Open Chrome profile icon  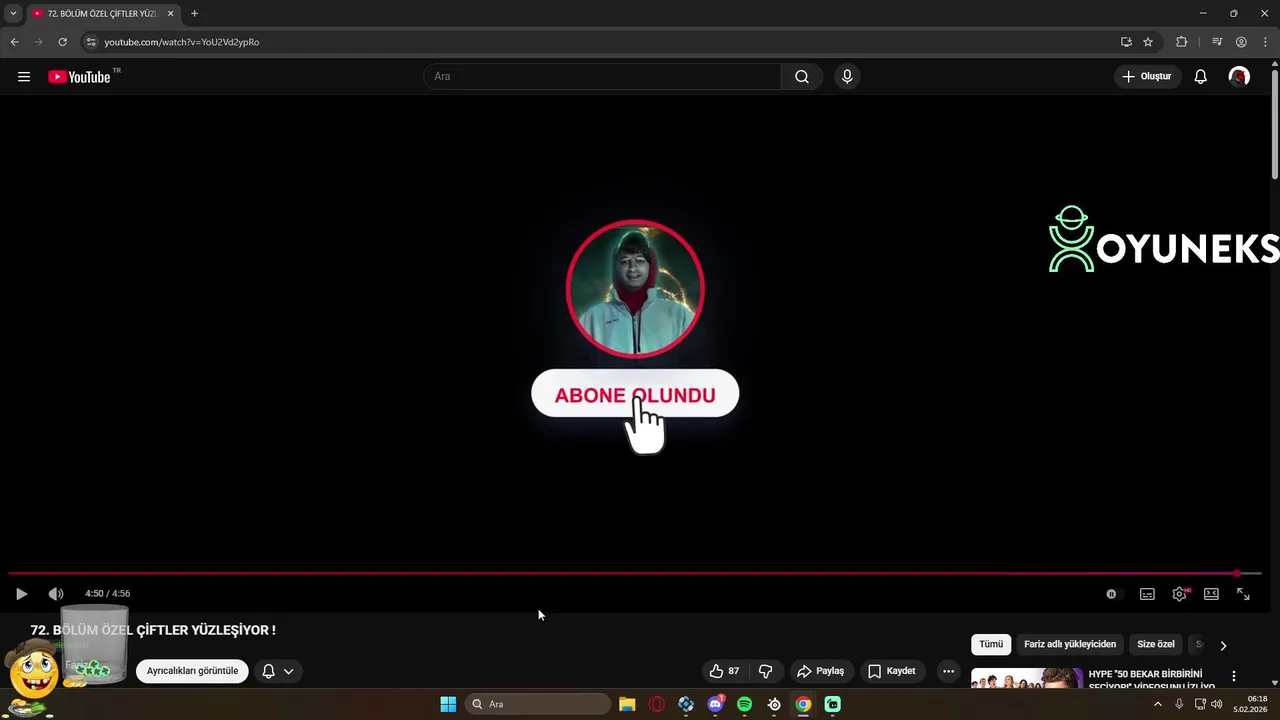click(1241, 42)
